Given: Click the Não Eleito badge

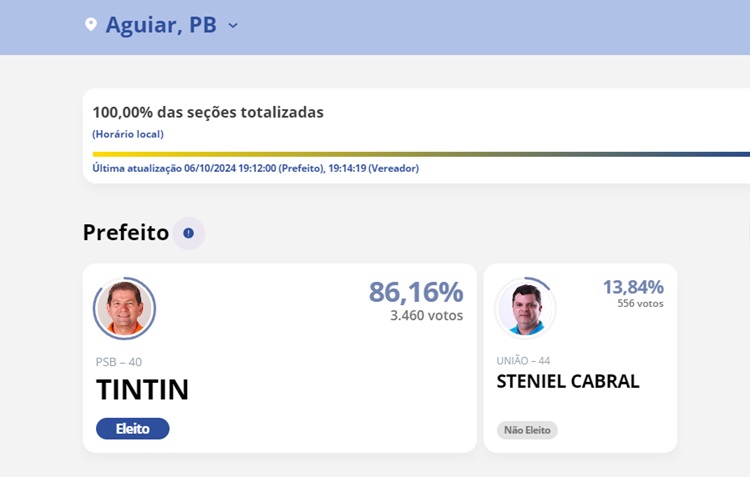Looking at the screenshot, I should coord(527,430).
